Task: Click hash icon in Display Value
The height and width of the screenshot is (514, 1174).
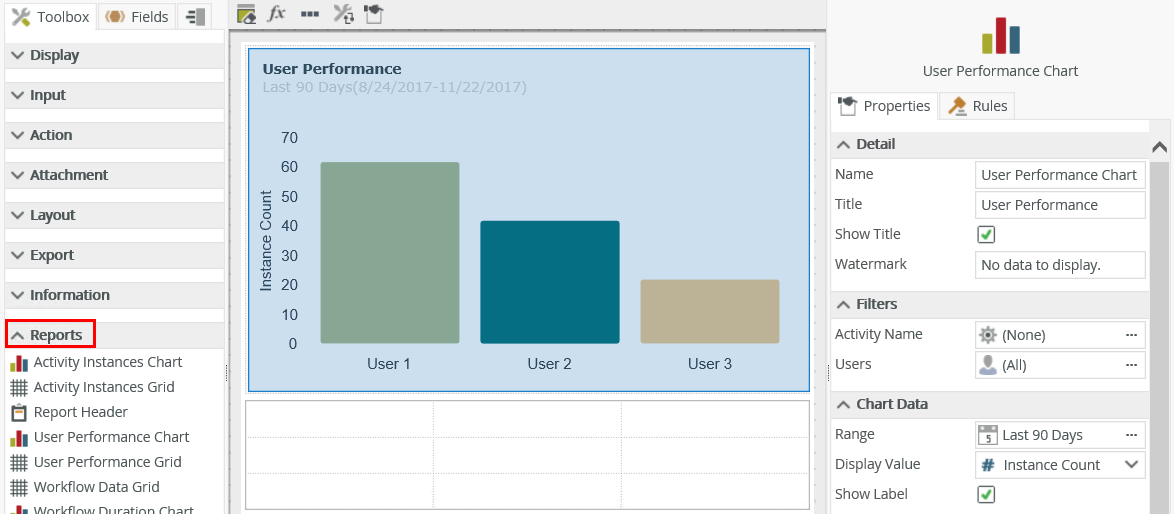Action: [988, 465]
